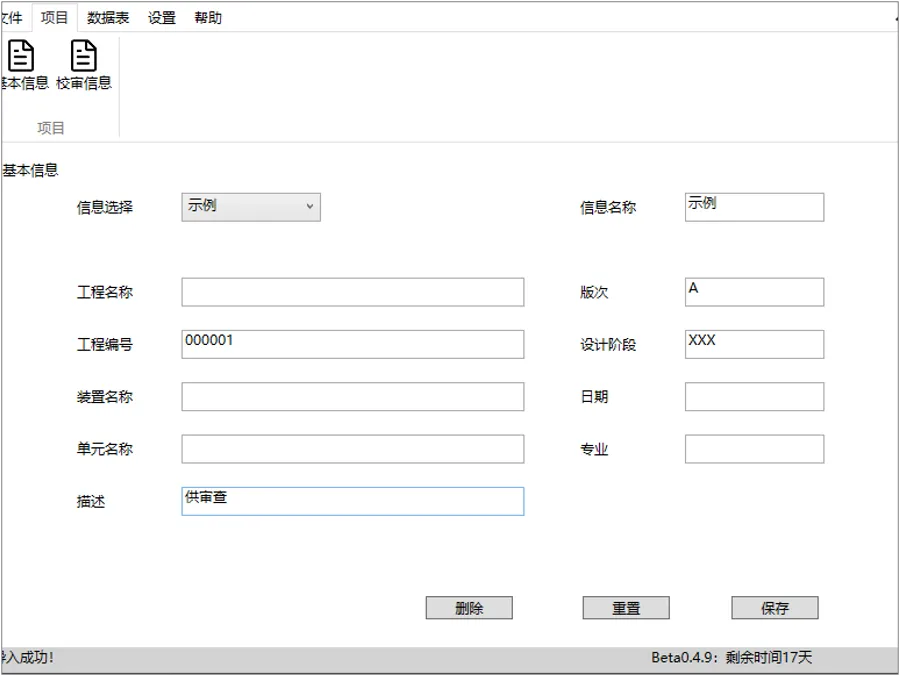
Task: Click the 设计阶段 field containing XXX
Action: coord(754,344)
